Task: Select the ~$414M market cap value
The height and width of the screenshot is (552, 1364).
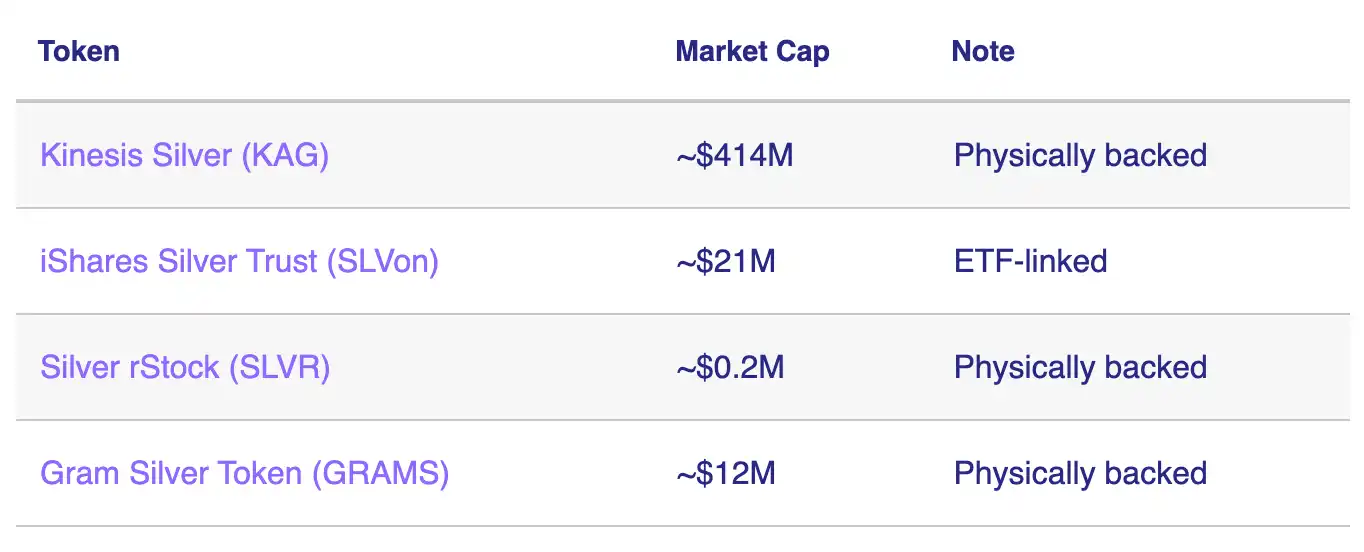Action: [x=734, y=156]
